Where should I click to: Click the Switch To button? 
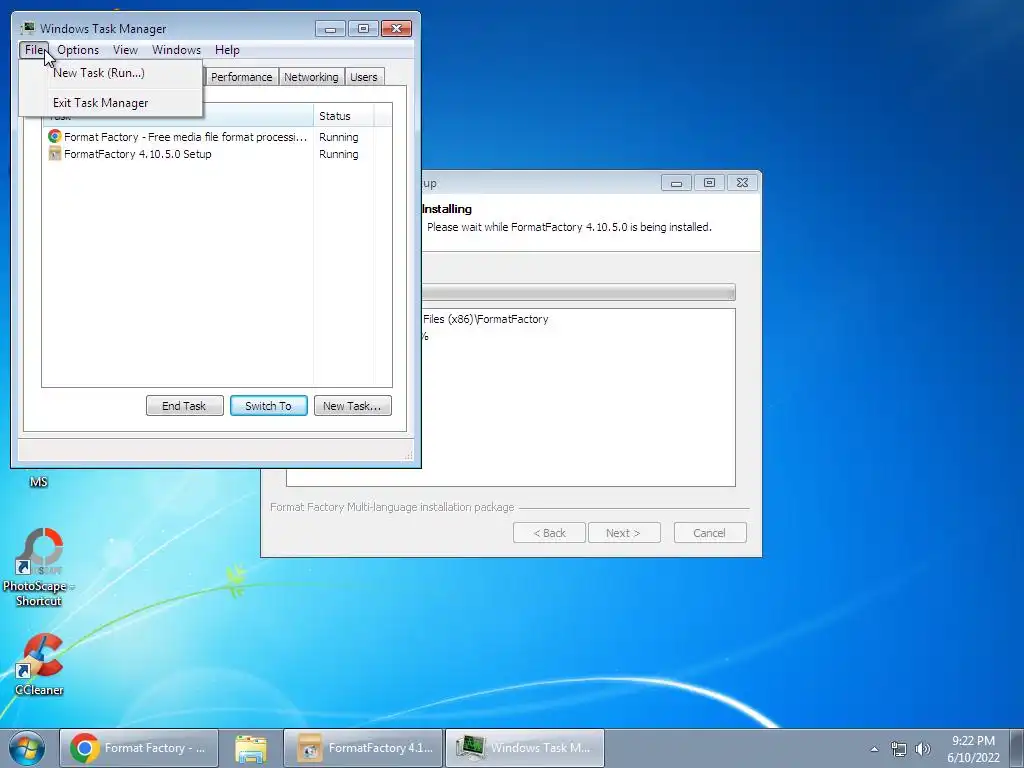(x=268, y=406)
